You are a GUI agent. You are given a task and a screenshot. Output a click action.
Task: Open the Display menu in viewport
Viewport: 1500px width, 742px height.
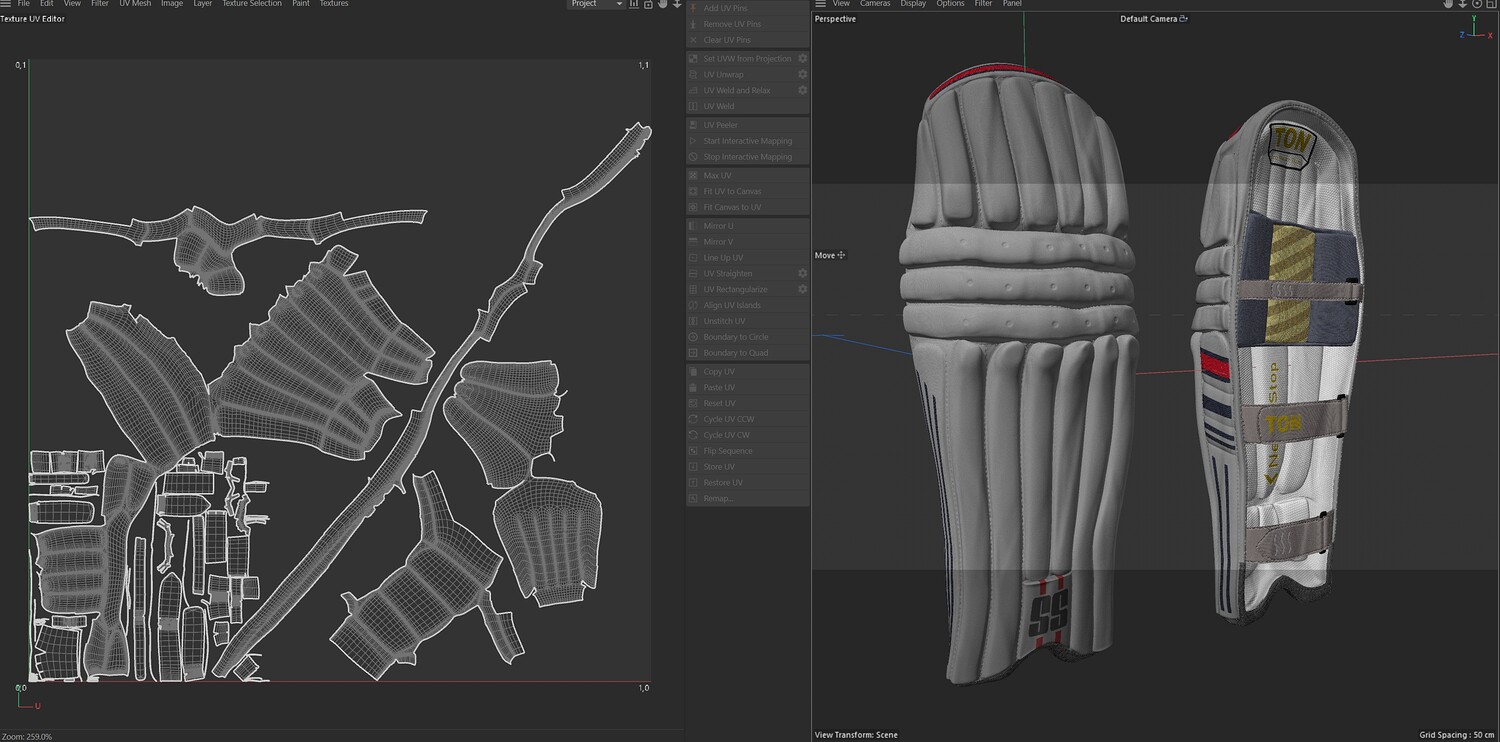click(x=913, y=4)
